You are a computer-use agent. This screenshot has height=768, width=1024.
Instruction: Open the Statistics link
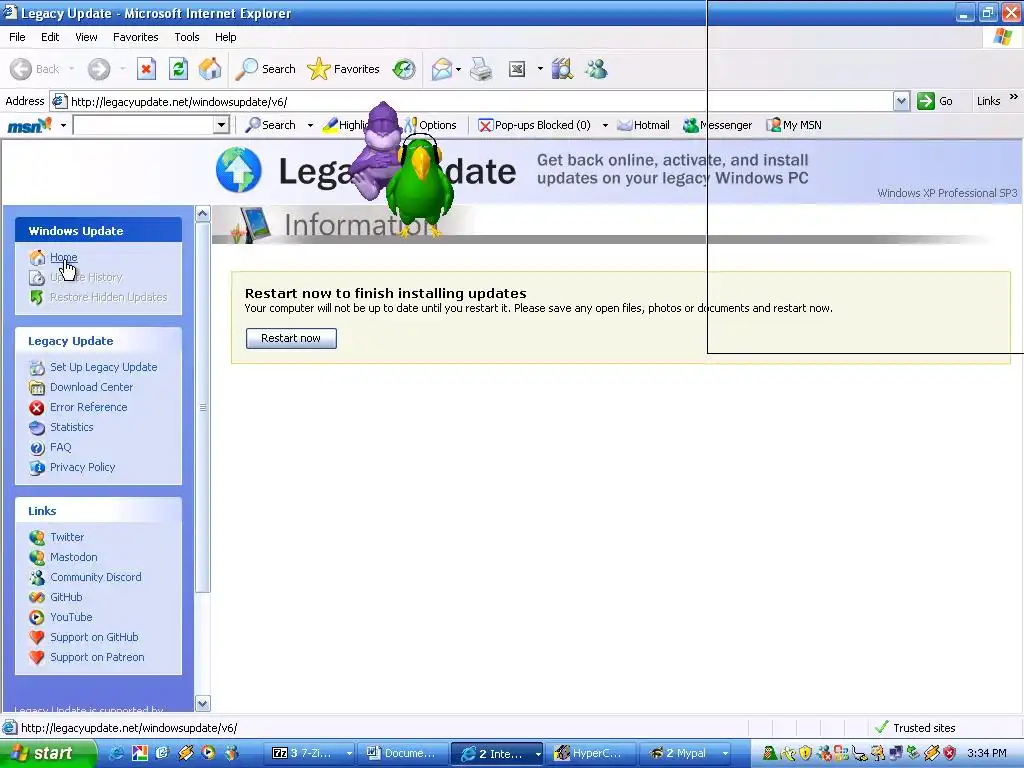(x=72, y=427)
